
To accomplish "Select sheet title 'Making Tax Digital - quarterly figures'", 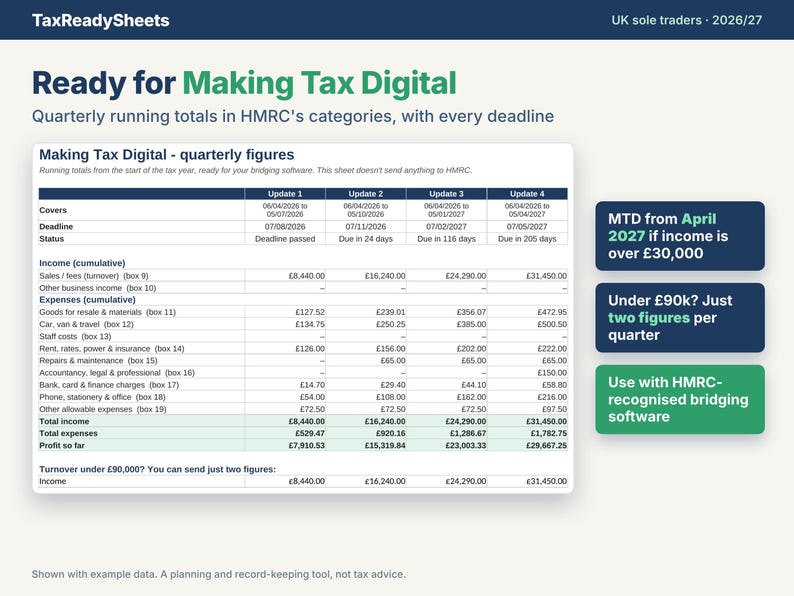I will (167, 154).
